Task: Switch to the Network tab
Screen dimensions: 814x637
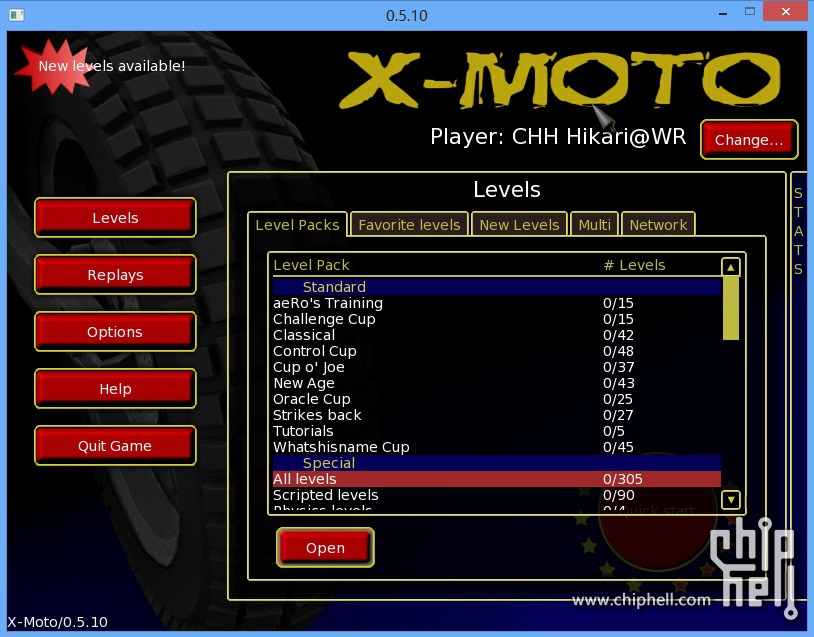Action: click(658, 225)
